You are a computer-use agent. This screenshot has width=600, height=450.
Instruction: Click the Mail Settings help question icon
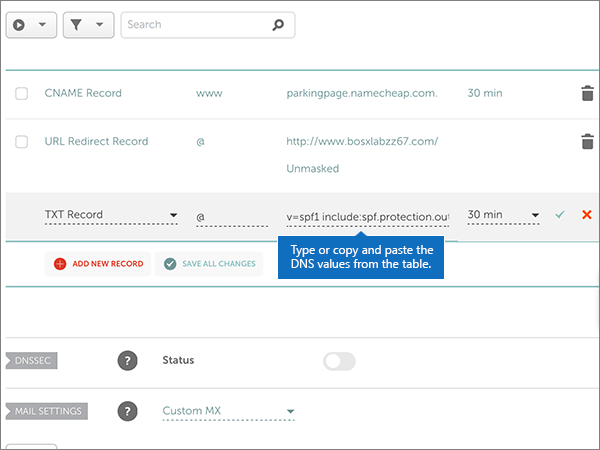pyautogui.click(x=127, y=411)
